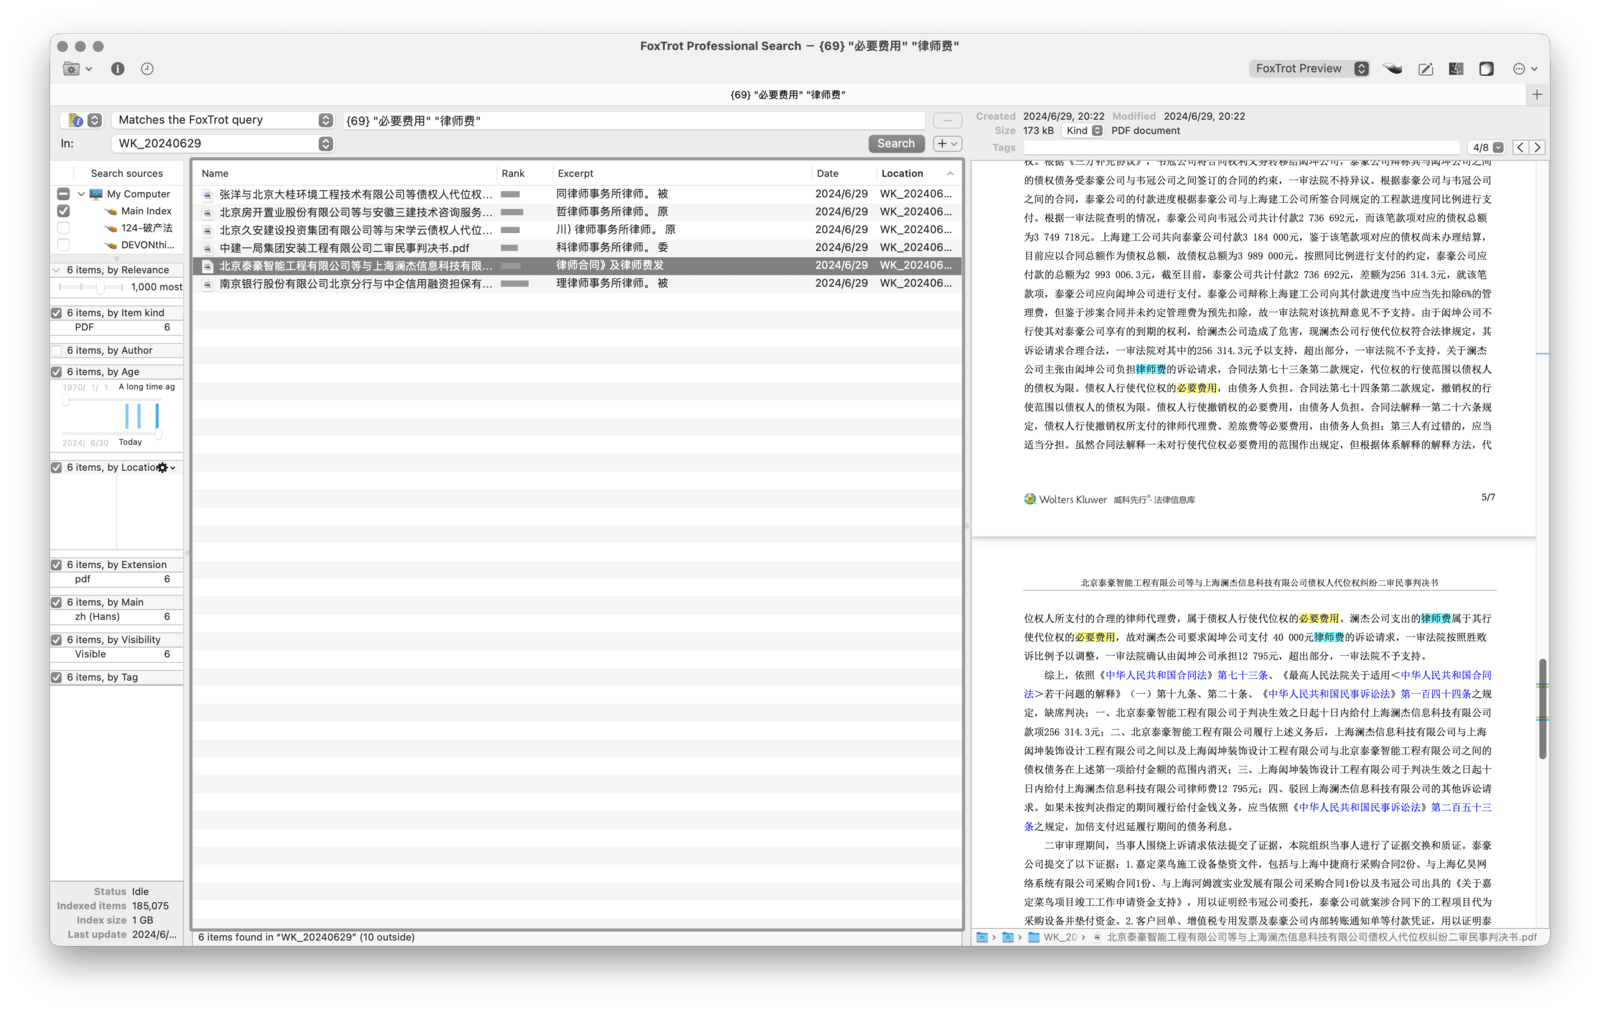1600x1012 pixels.
Task: Click the Search button
Action: (x=895, y=144)
